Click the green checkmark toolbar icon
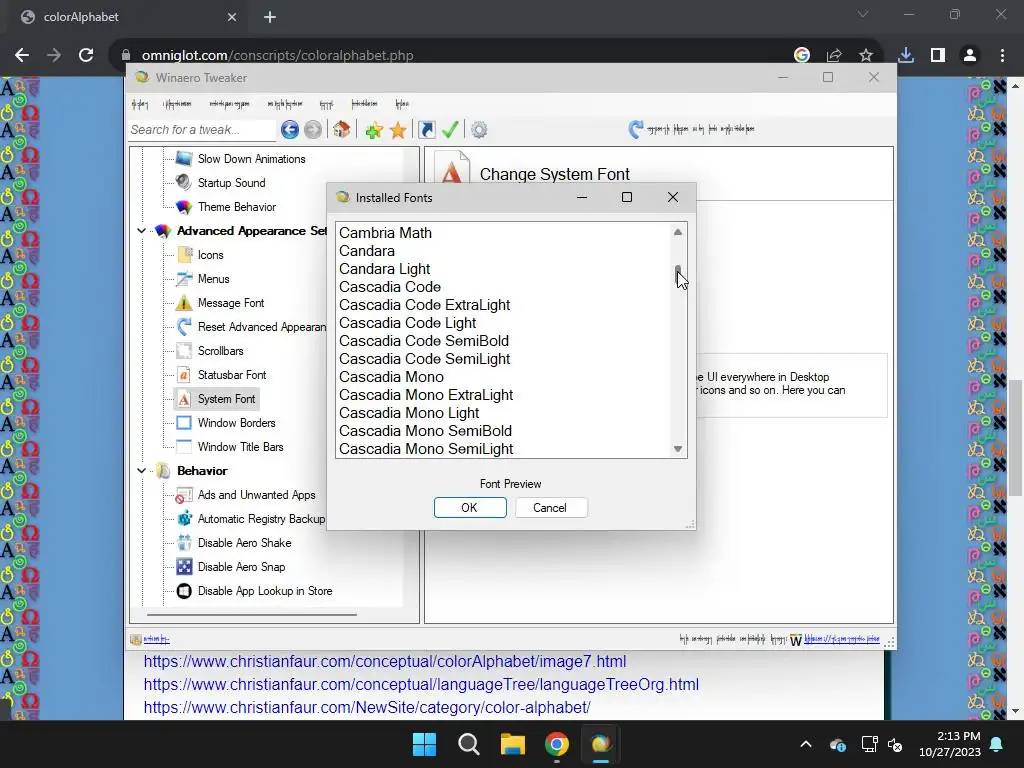This screenshot has height=768, width=1024. [x=450, y=129]
